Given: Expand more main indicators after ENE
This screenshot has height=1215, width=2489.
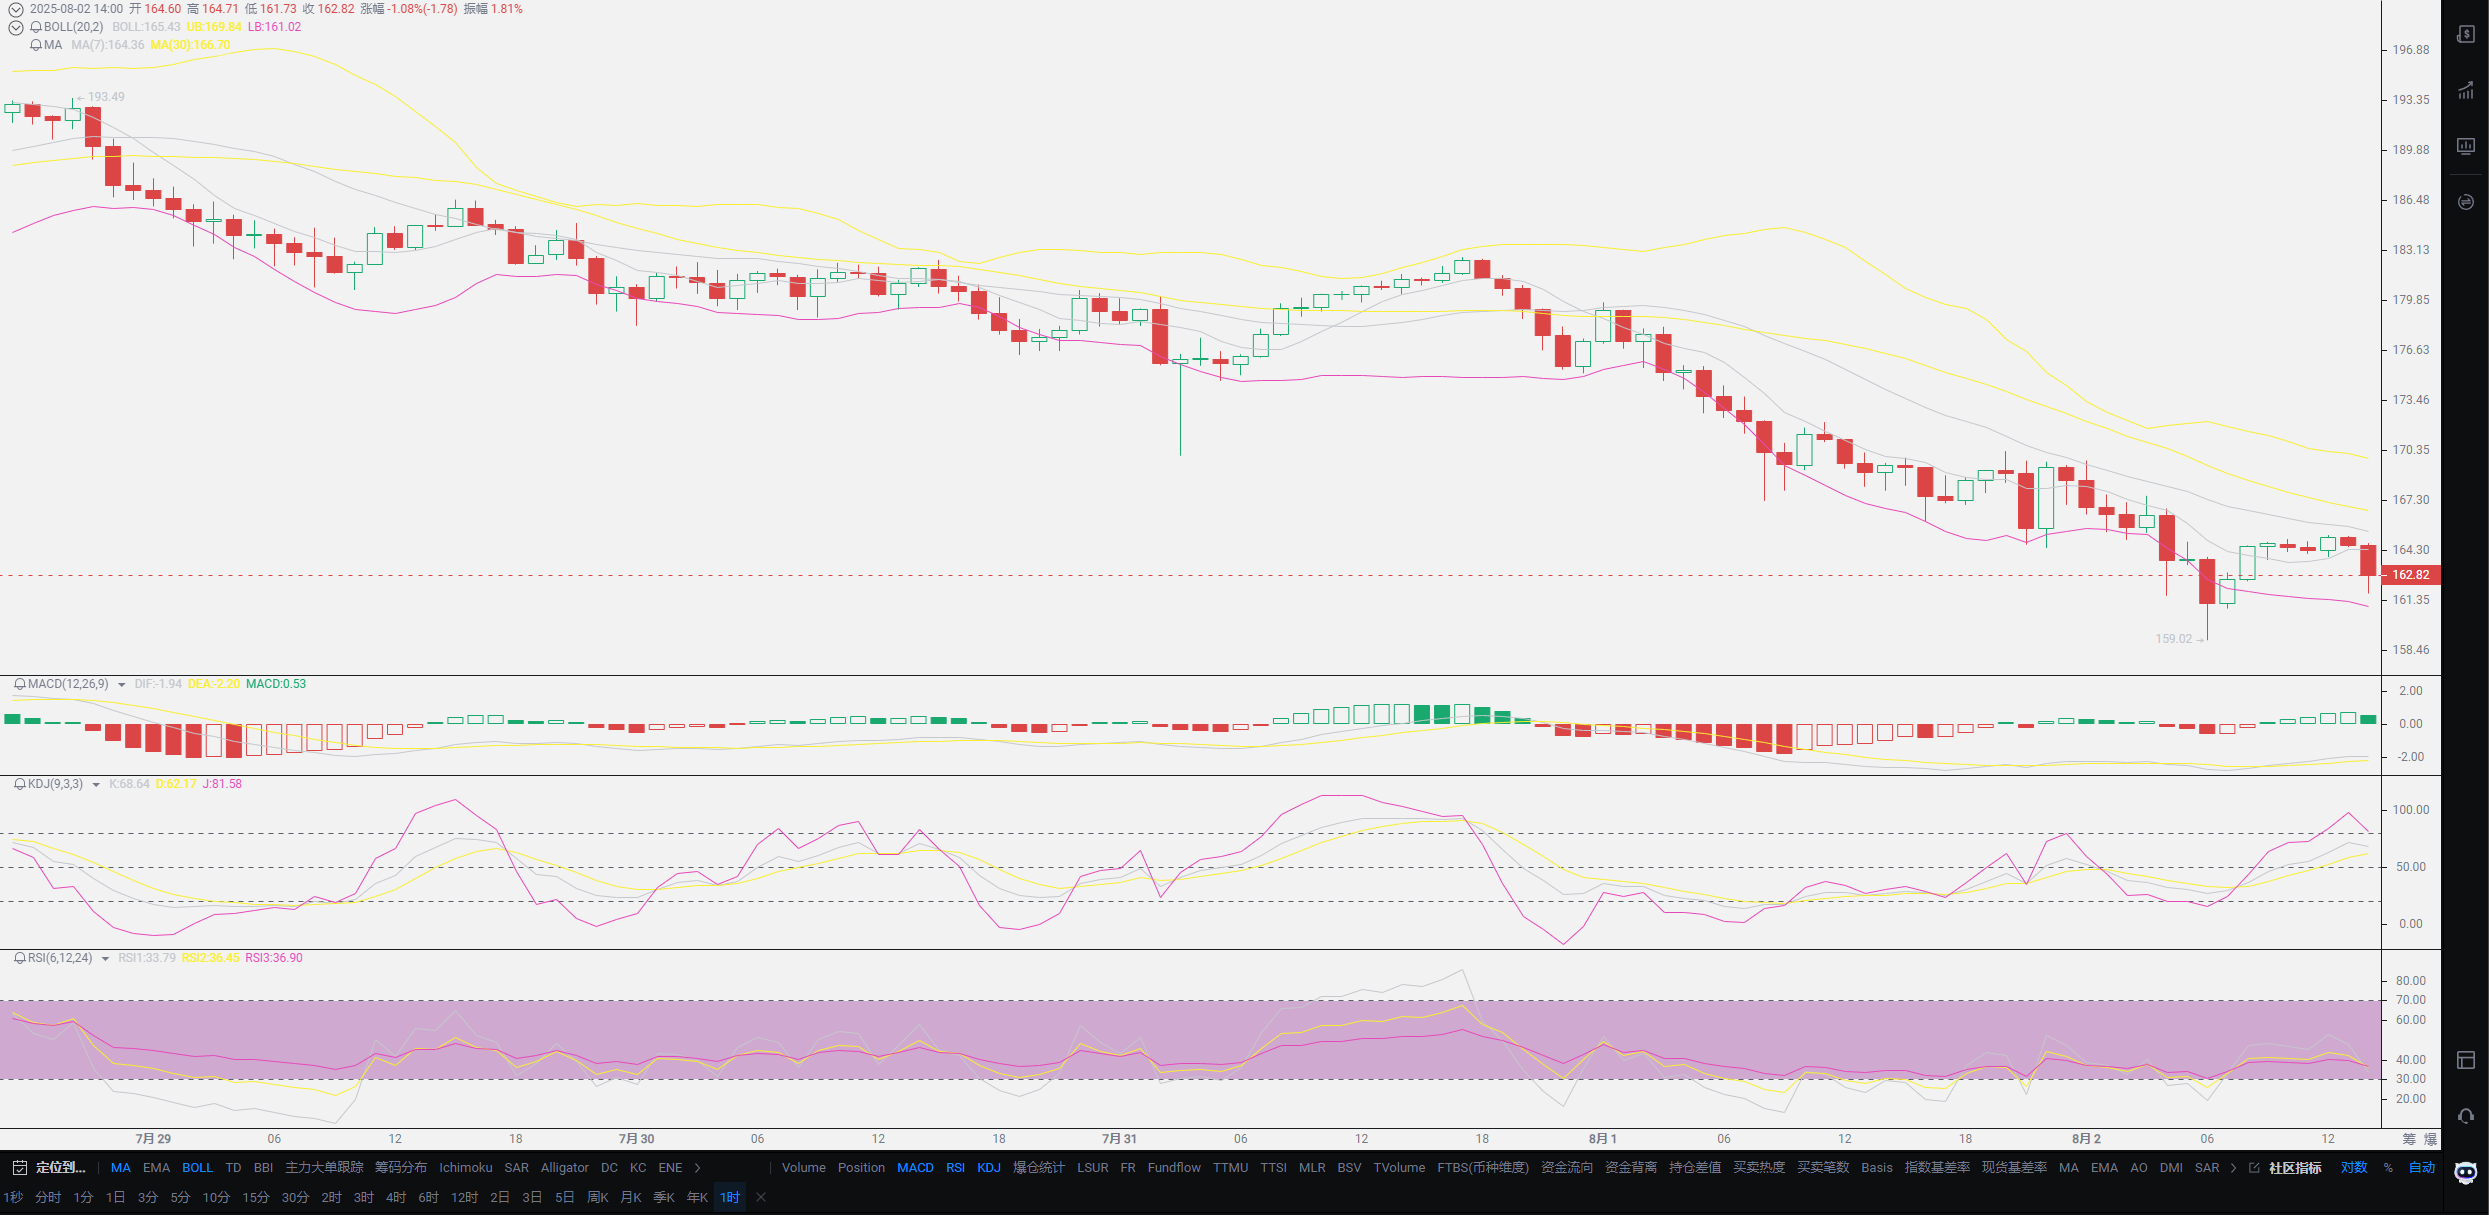Looking at the screenshot, I should pos(698,1168).
